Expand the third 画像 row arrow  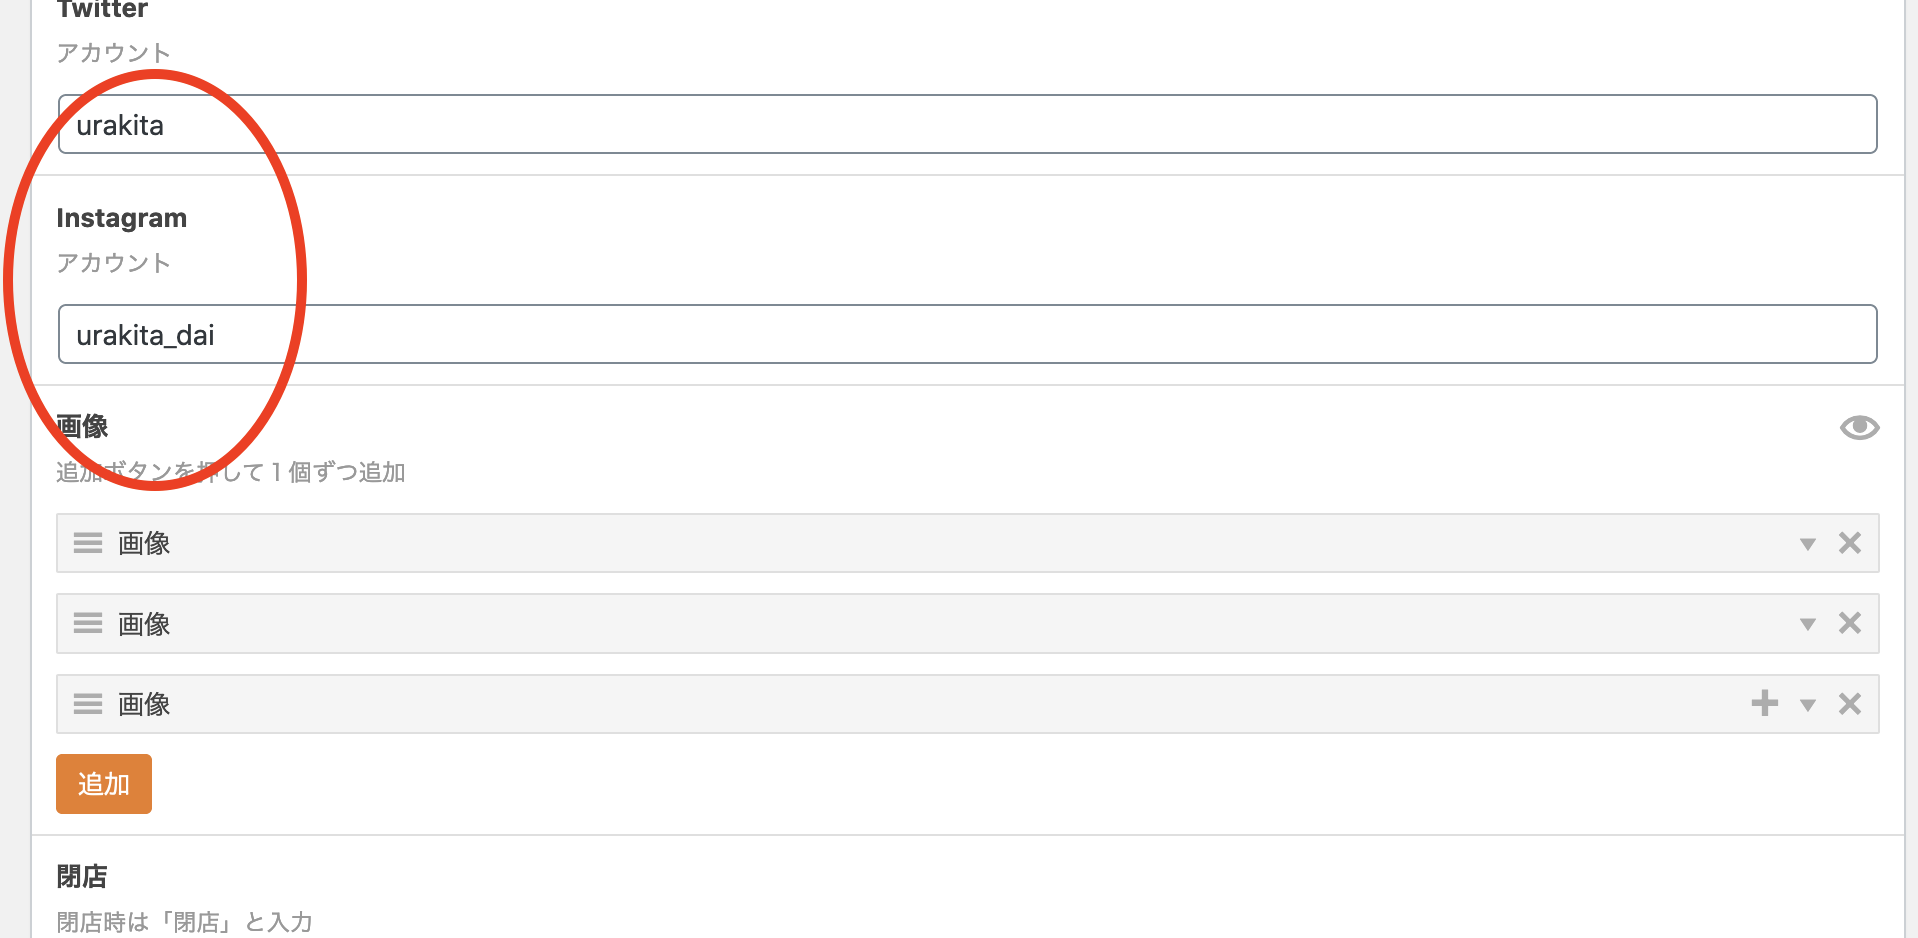click(x=1808, y=705)
